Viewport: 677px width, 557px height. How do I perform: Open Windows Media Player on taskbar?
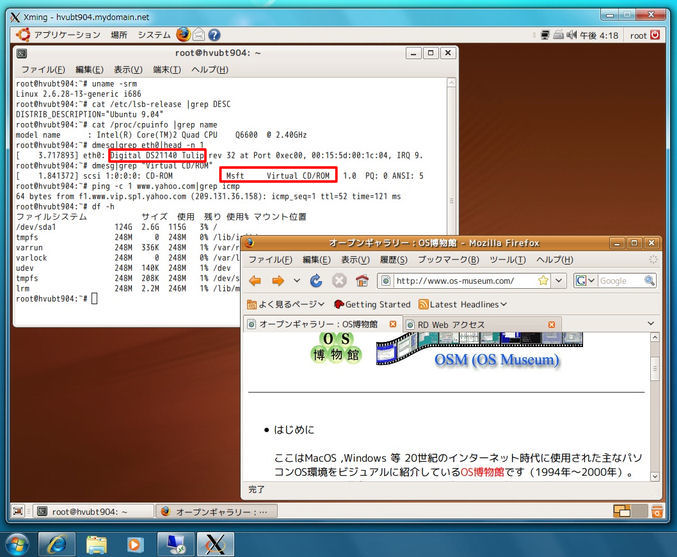click(x=135, y=544)
